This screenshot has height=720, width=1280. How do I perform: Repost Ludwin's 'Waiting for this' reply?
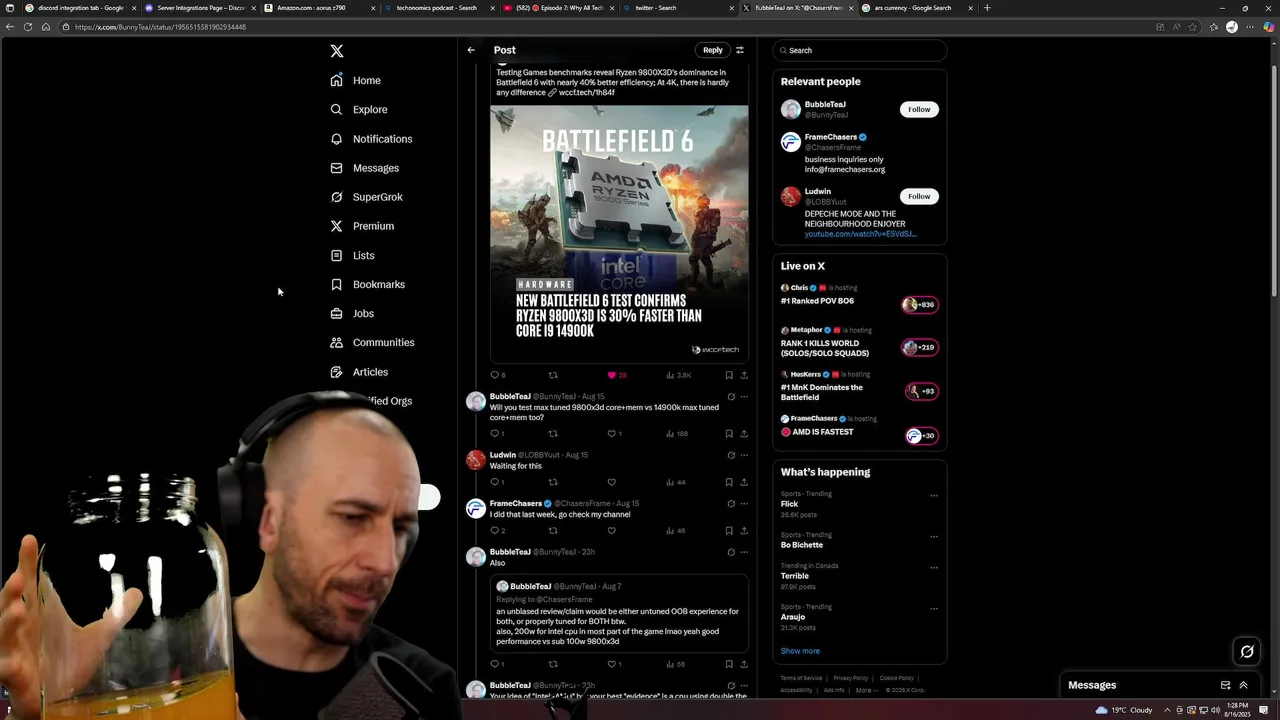pyautogui.click(x=552, y=482)
